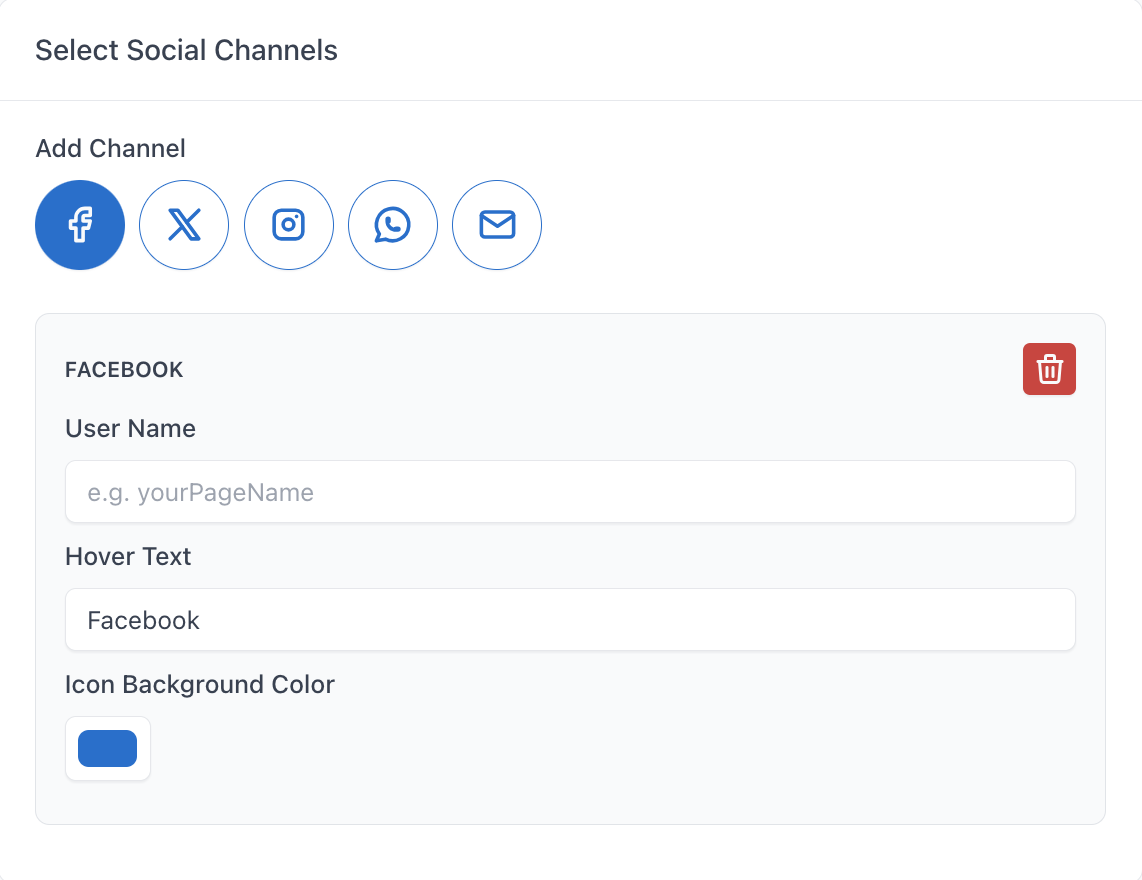Add the X (Twitter) channel
This screenshot has width=1142, height=880.
184,225
